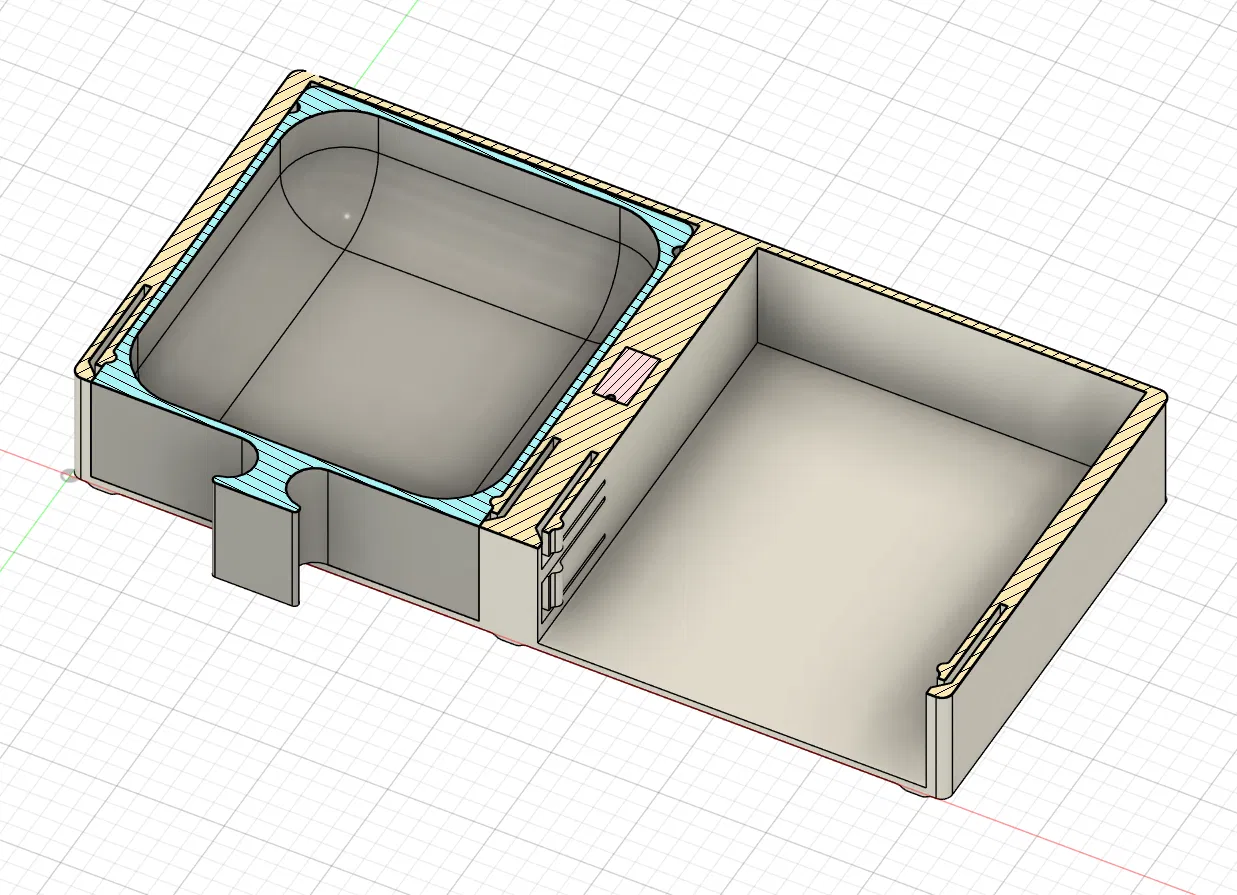The height and width of the screenshot is (895, 1237).
Task: Select the protruding front tab's vertical face
Action: tap(254, 541)
